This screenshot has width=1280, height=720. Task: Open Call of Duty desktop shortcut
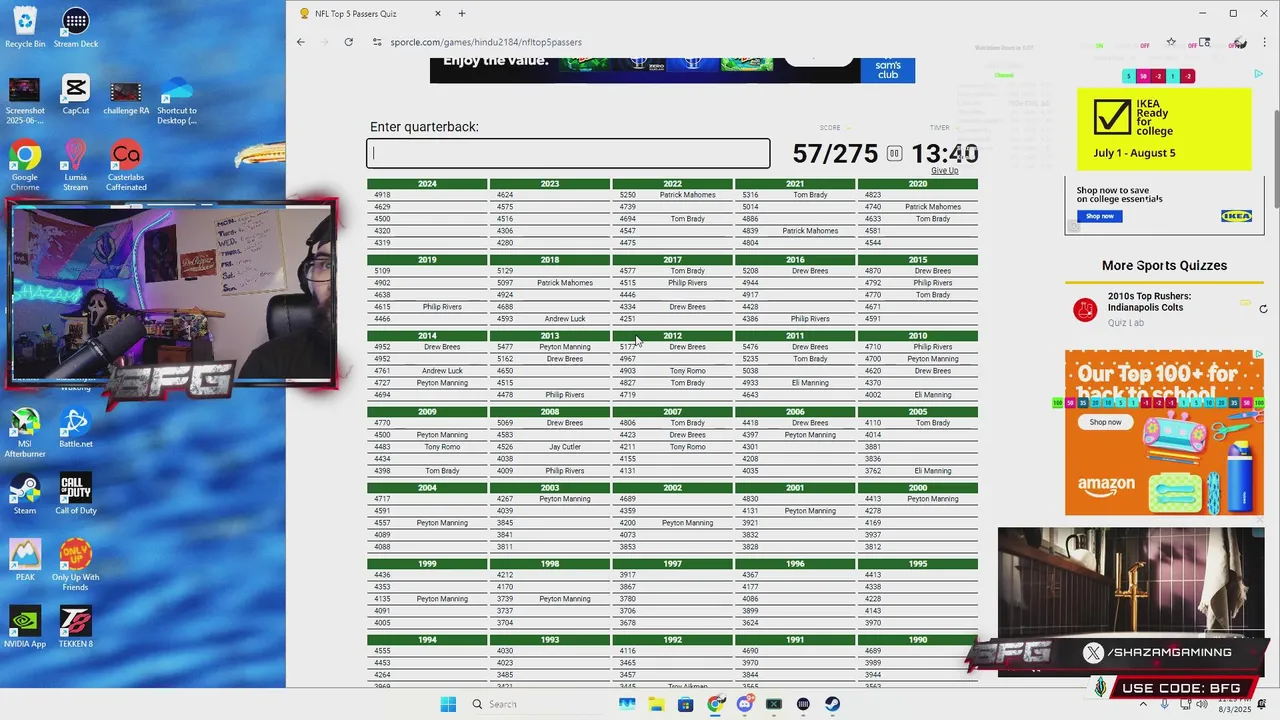click(76, 494)
